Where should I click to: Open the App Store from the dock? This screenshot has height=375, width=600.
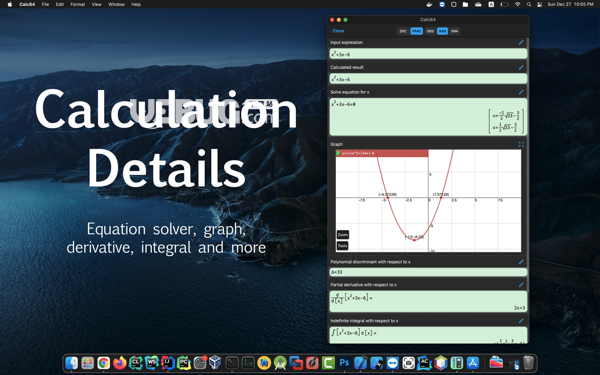coord(473,363)
